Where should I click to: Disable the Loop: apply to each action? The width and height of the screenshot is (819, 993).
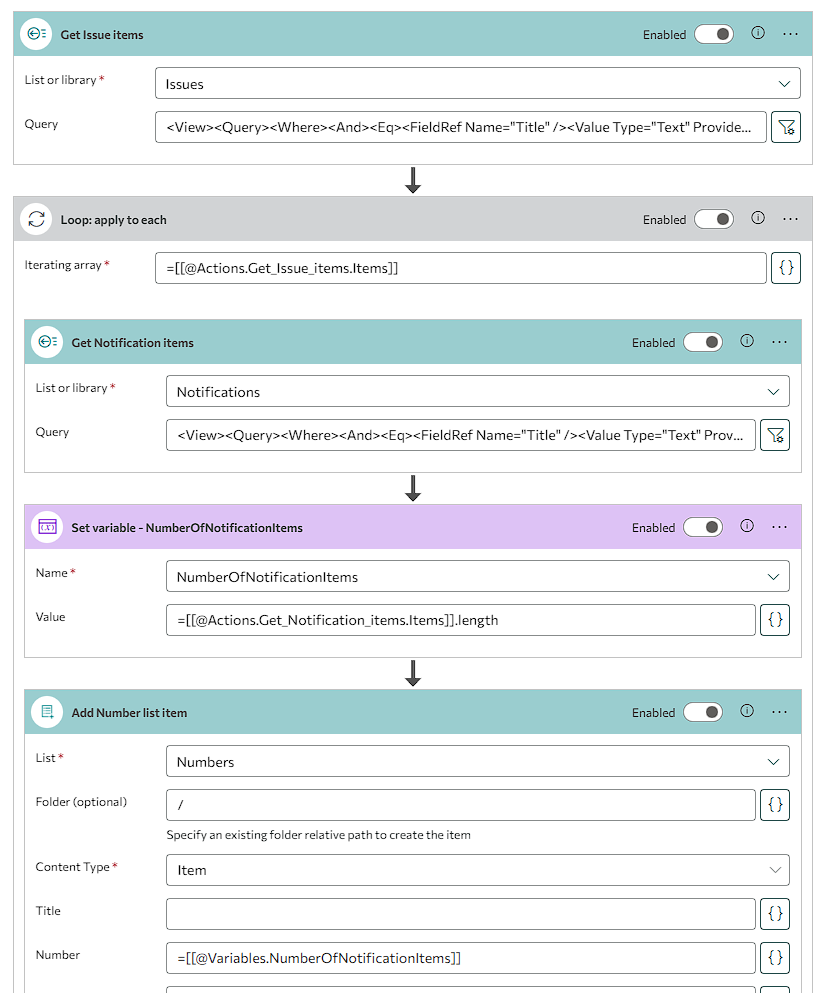pyautogui.click(x=713, y=219)
